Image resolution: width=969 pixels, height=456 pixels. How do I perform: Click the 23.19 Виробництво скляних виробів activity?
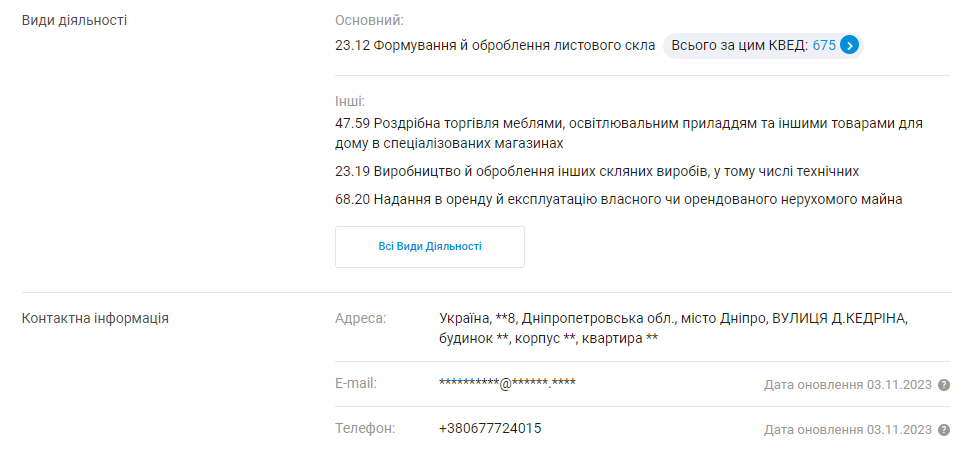597,171
